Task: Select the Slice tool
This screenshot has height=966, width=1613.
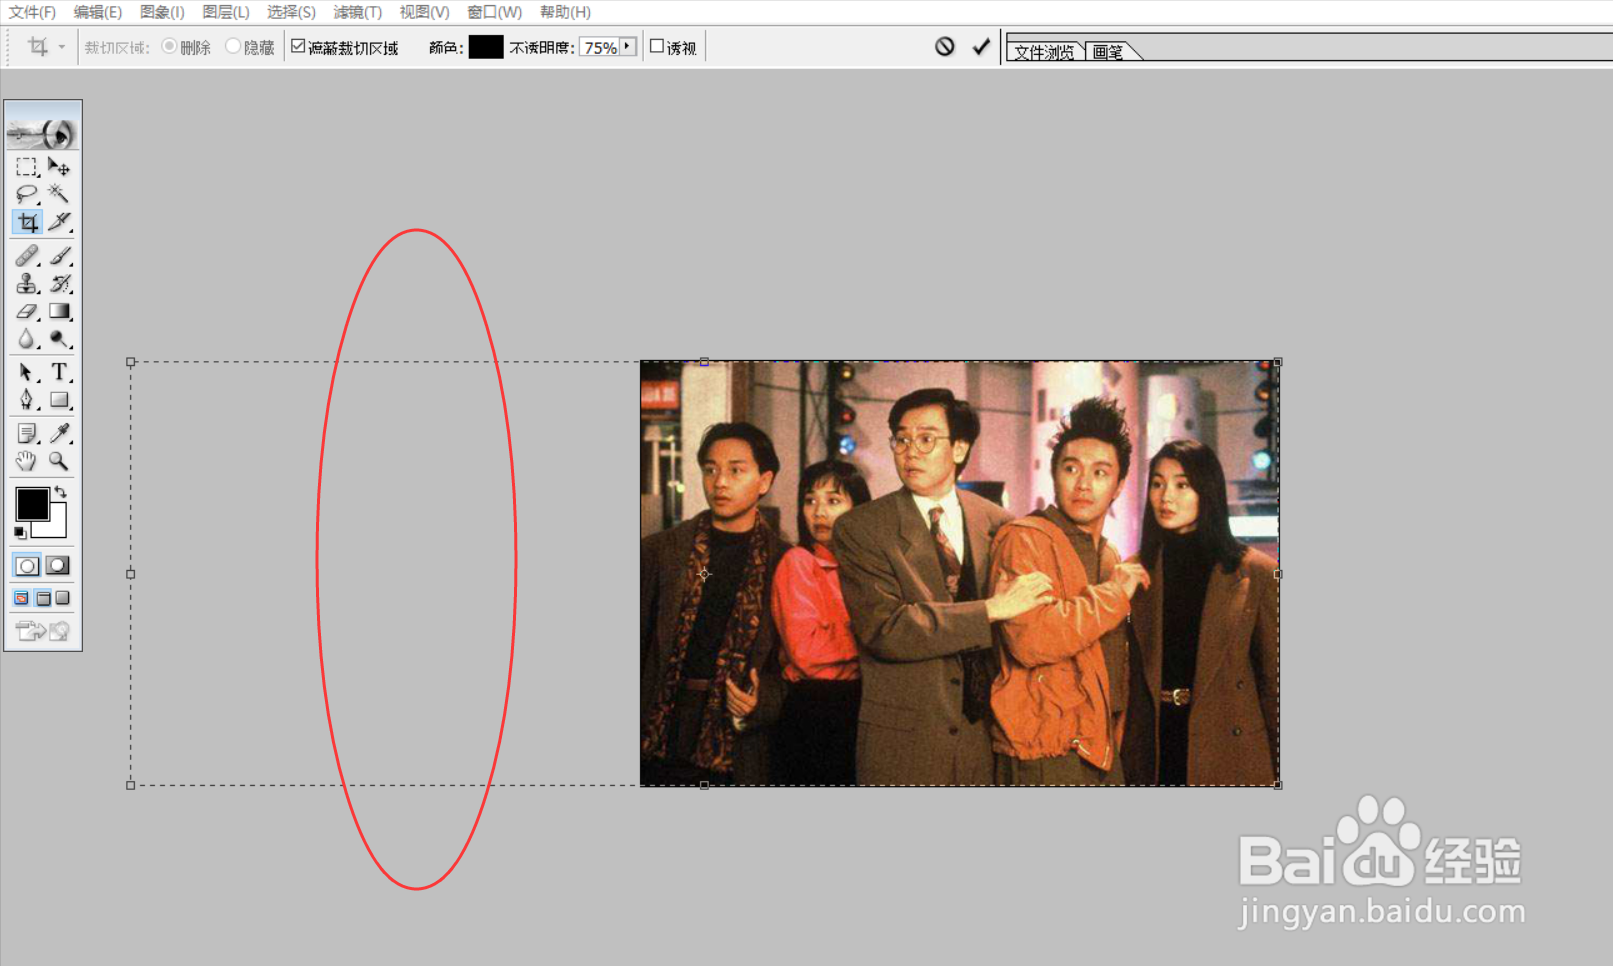Action: pyautogui.click(x=59, y=222)
